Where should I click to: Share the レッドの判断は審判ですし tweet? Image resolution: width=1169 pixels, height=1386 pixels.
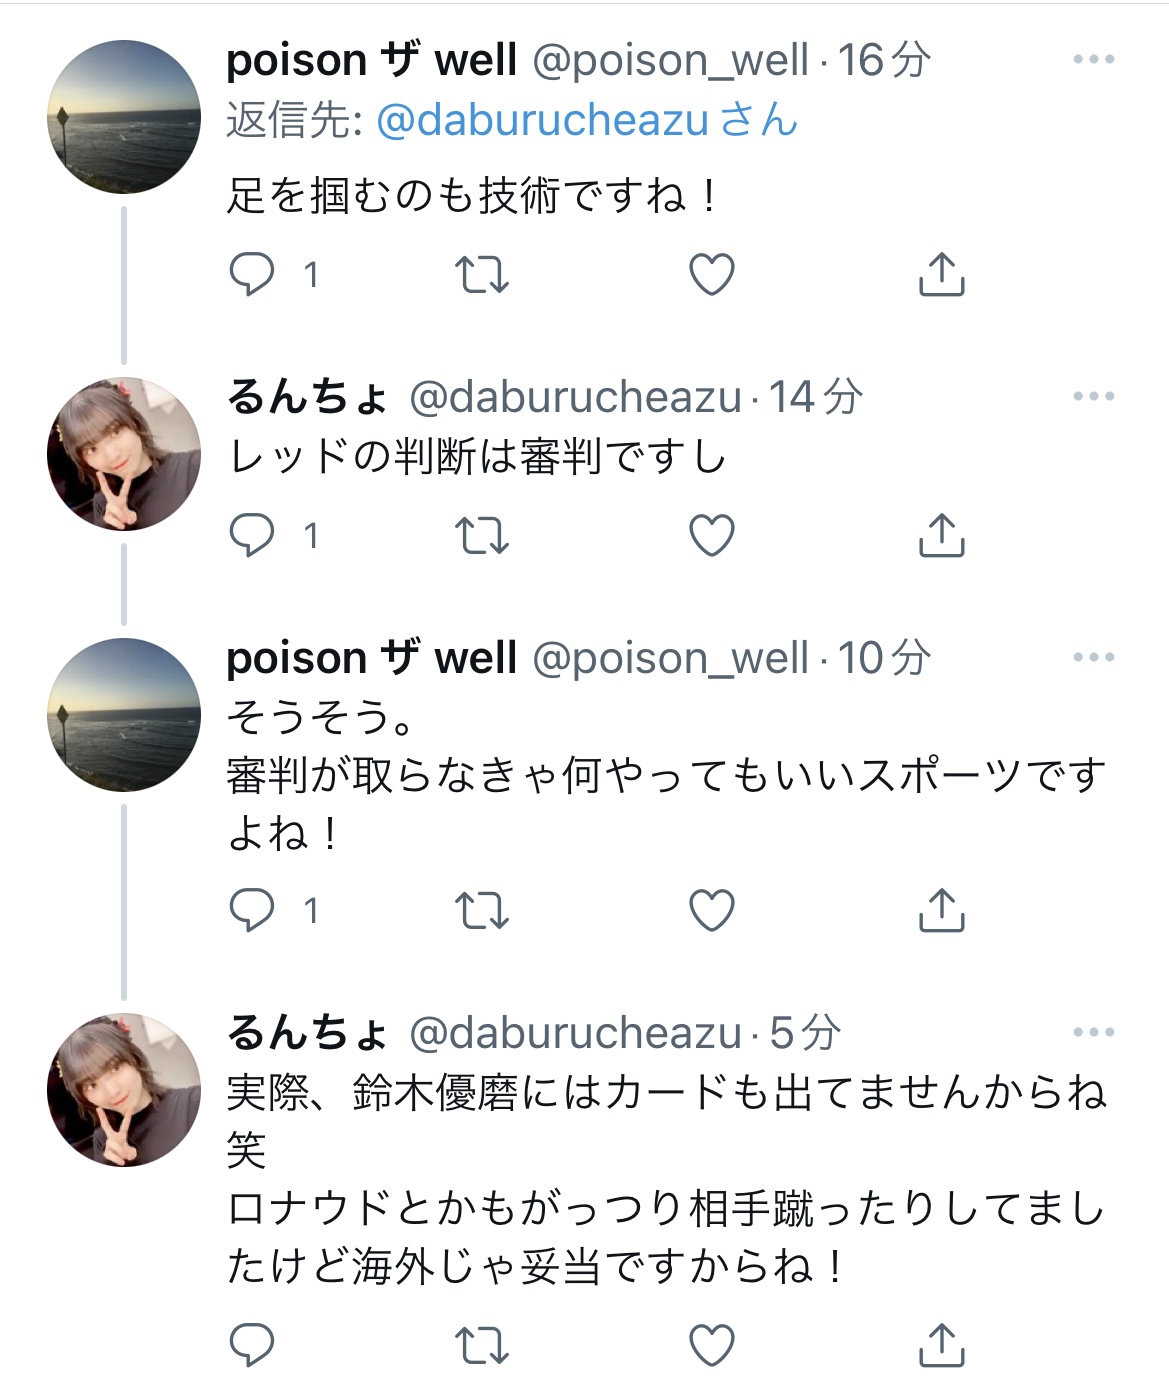tap(941, 535)
